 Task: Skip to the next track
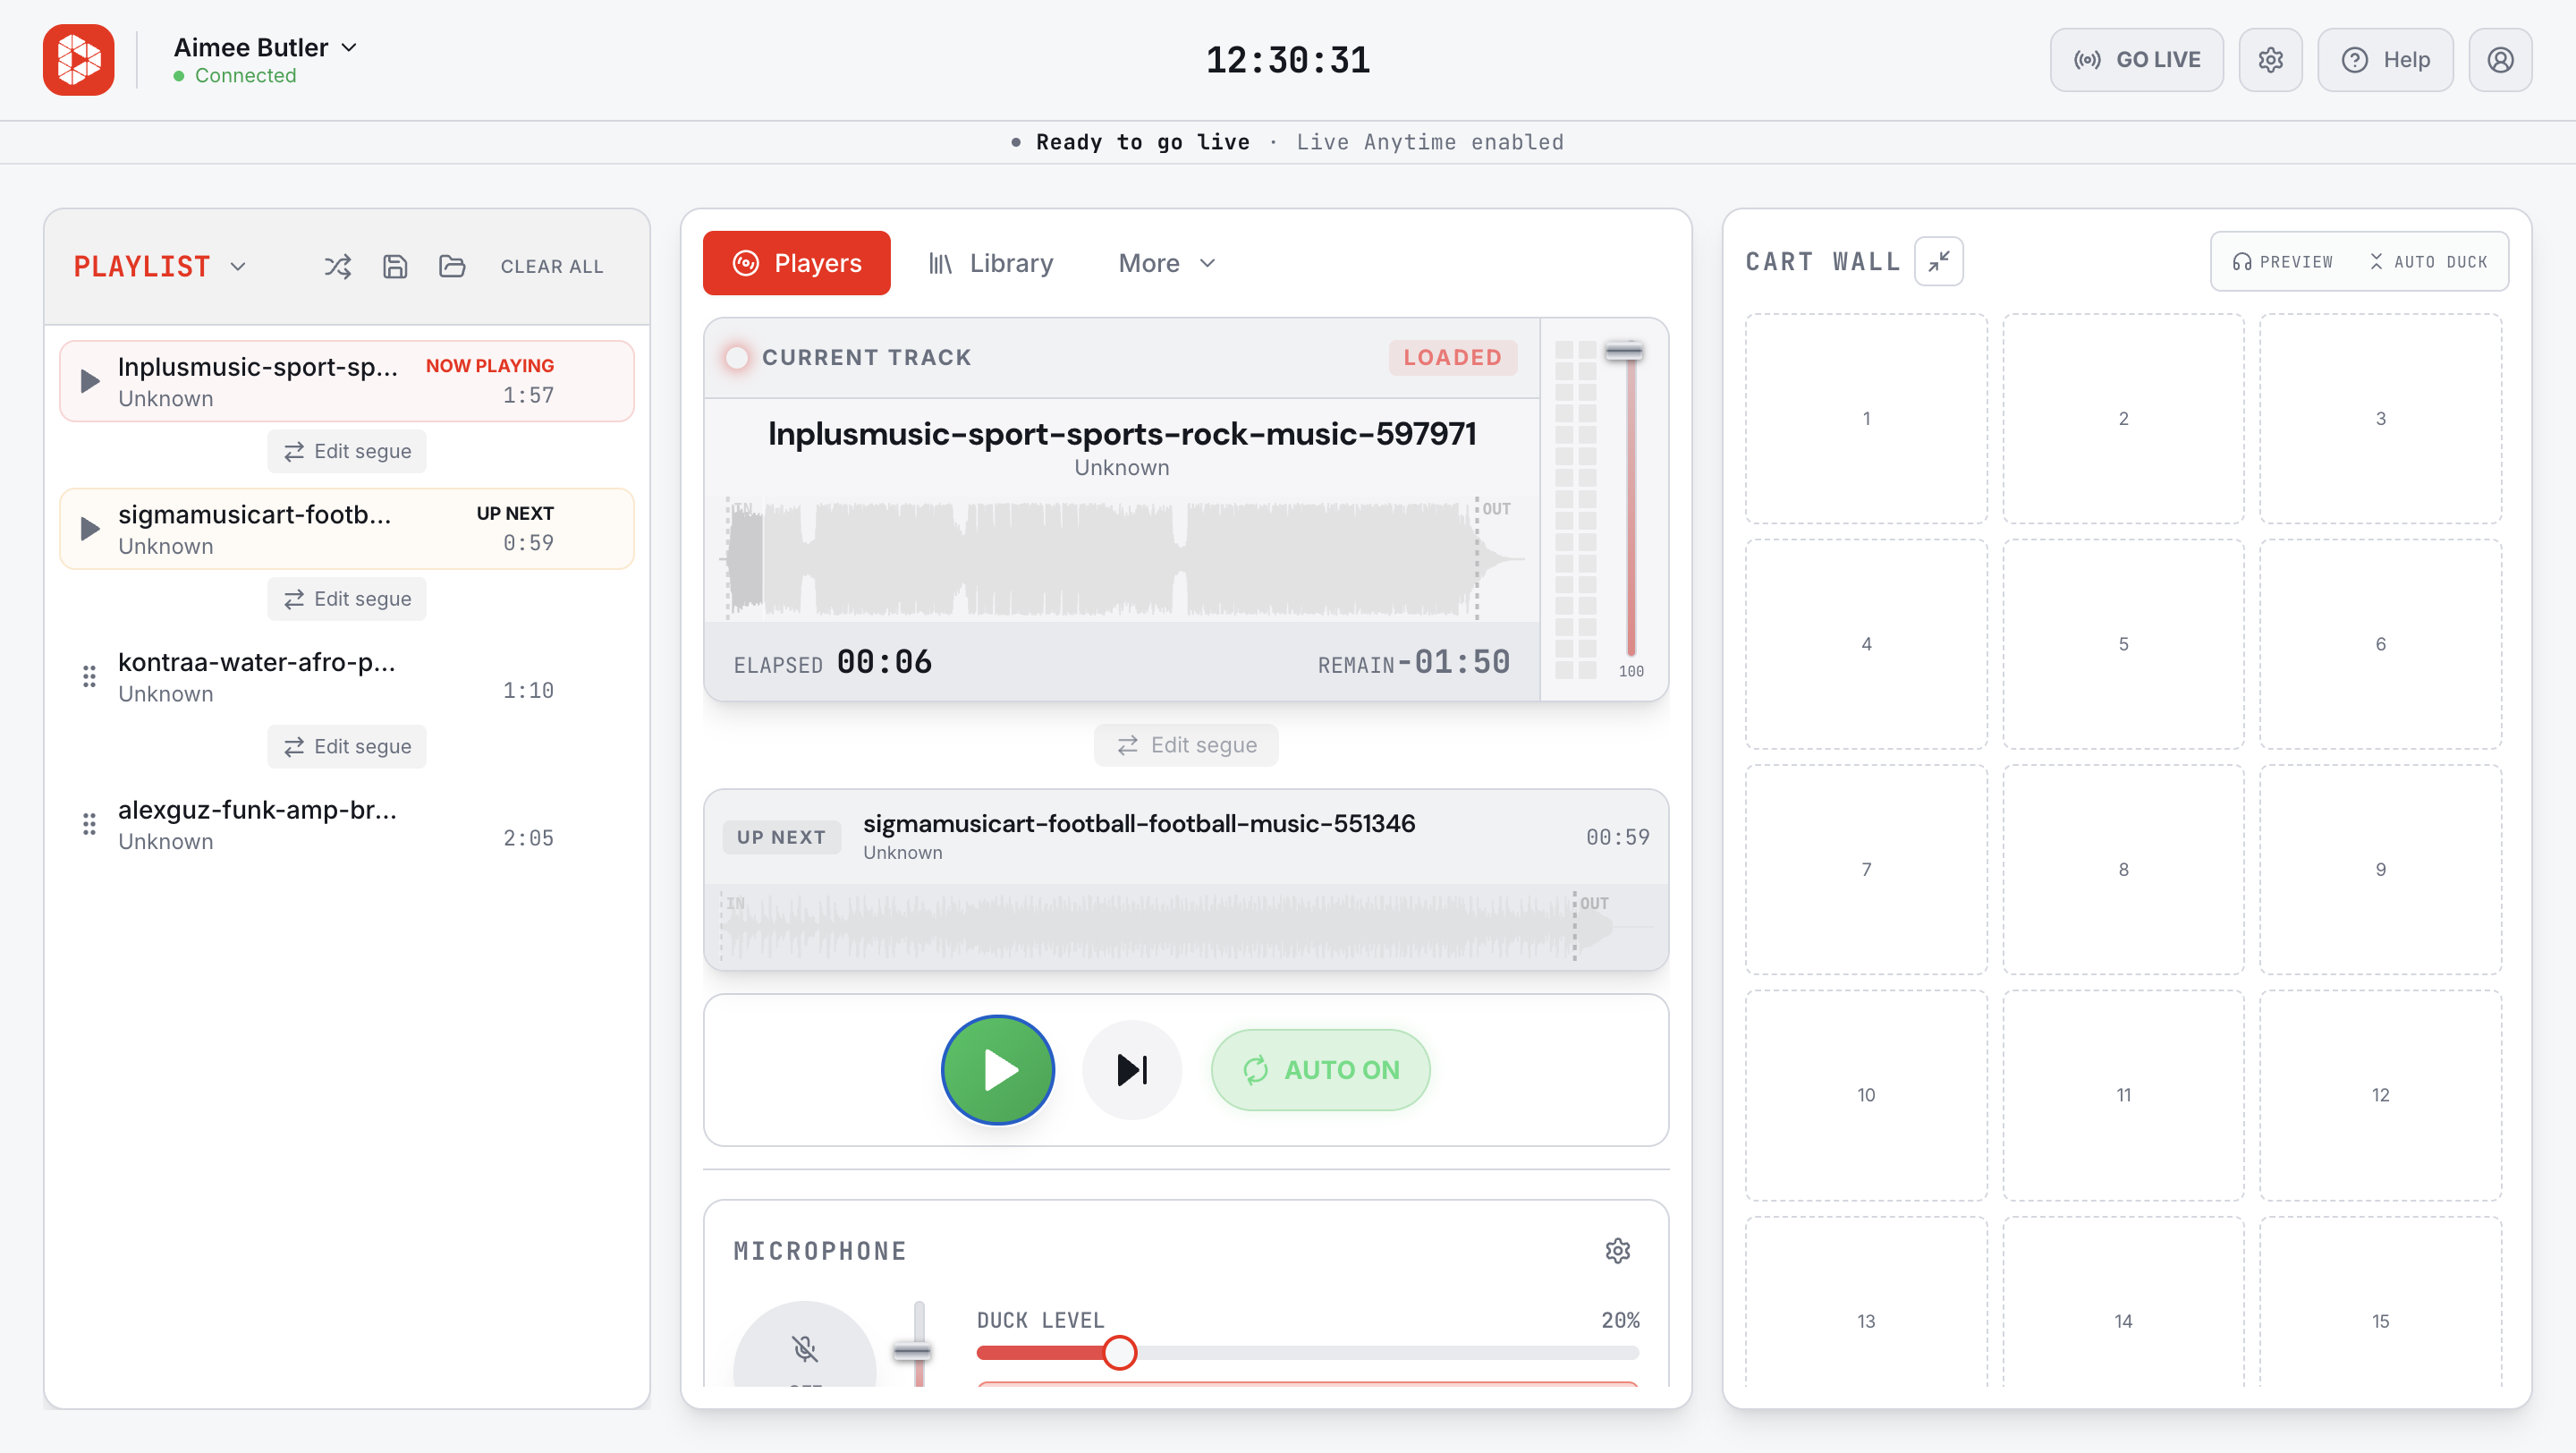click(x=1132, y=1069)
